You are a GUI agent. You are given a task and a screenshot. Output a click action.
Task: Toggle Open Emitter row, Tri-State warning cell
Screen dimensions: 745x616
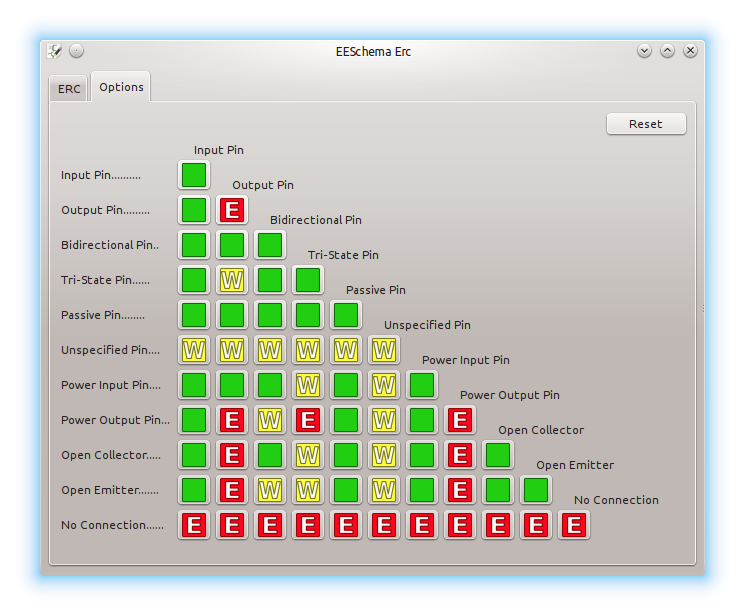pos(308,490)
